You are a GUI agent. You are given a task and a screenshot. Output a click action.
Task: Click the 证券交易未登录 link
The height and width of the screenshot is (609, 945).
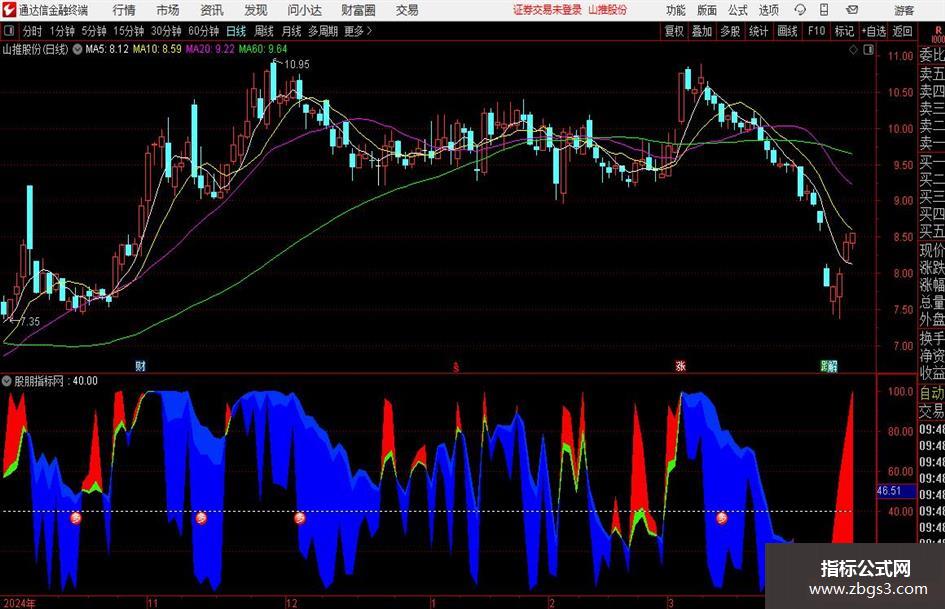(x=547, y=10)
